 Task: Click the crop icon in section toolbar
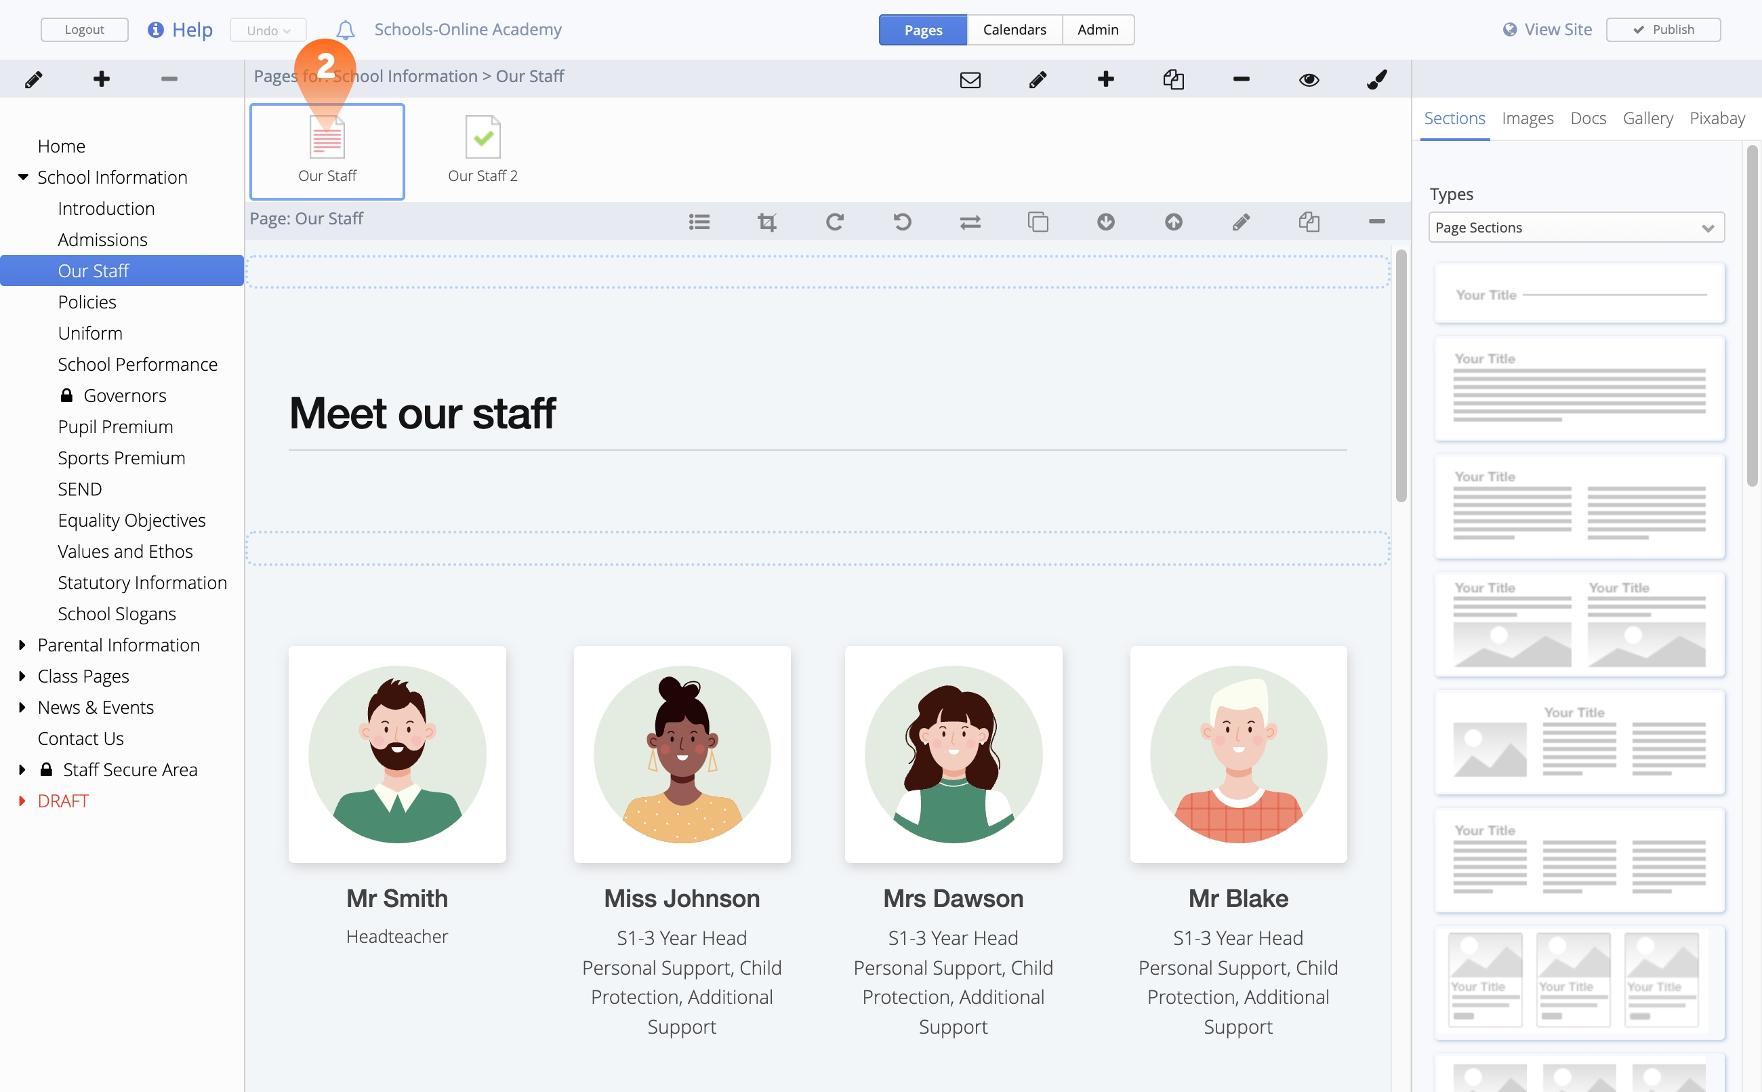click(x=767, y=222)
